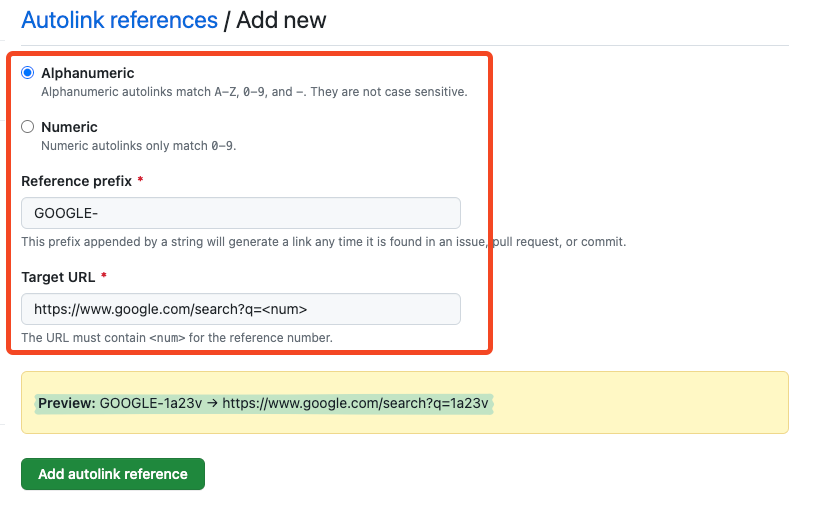Viewport: 819px width, 516px height.
Task: Click the Reference prefix field label
Action: click(x=77, y=181)
